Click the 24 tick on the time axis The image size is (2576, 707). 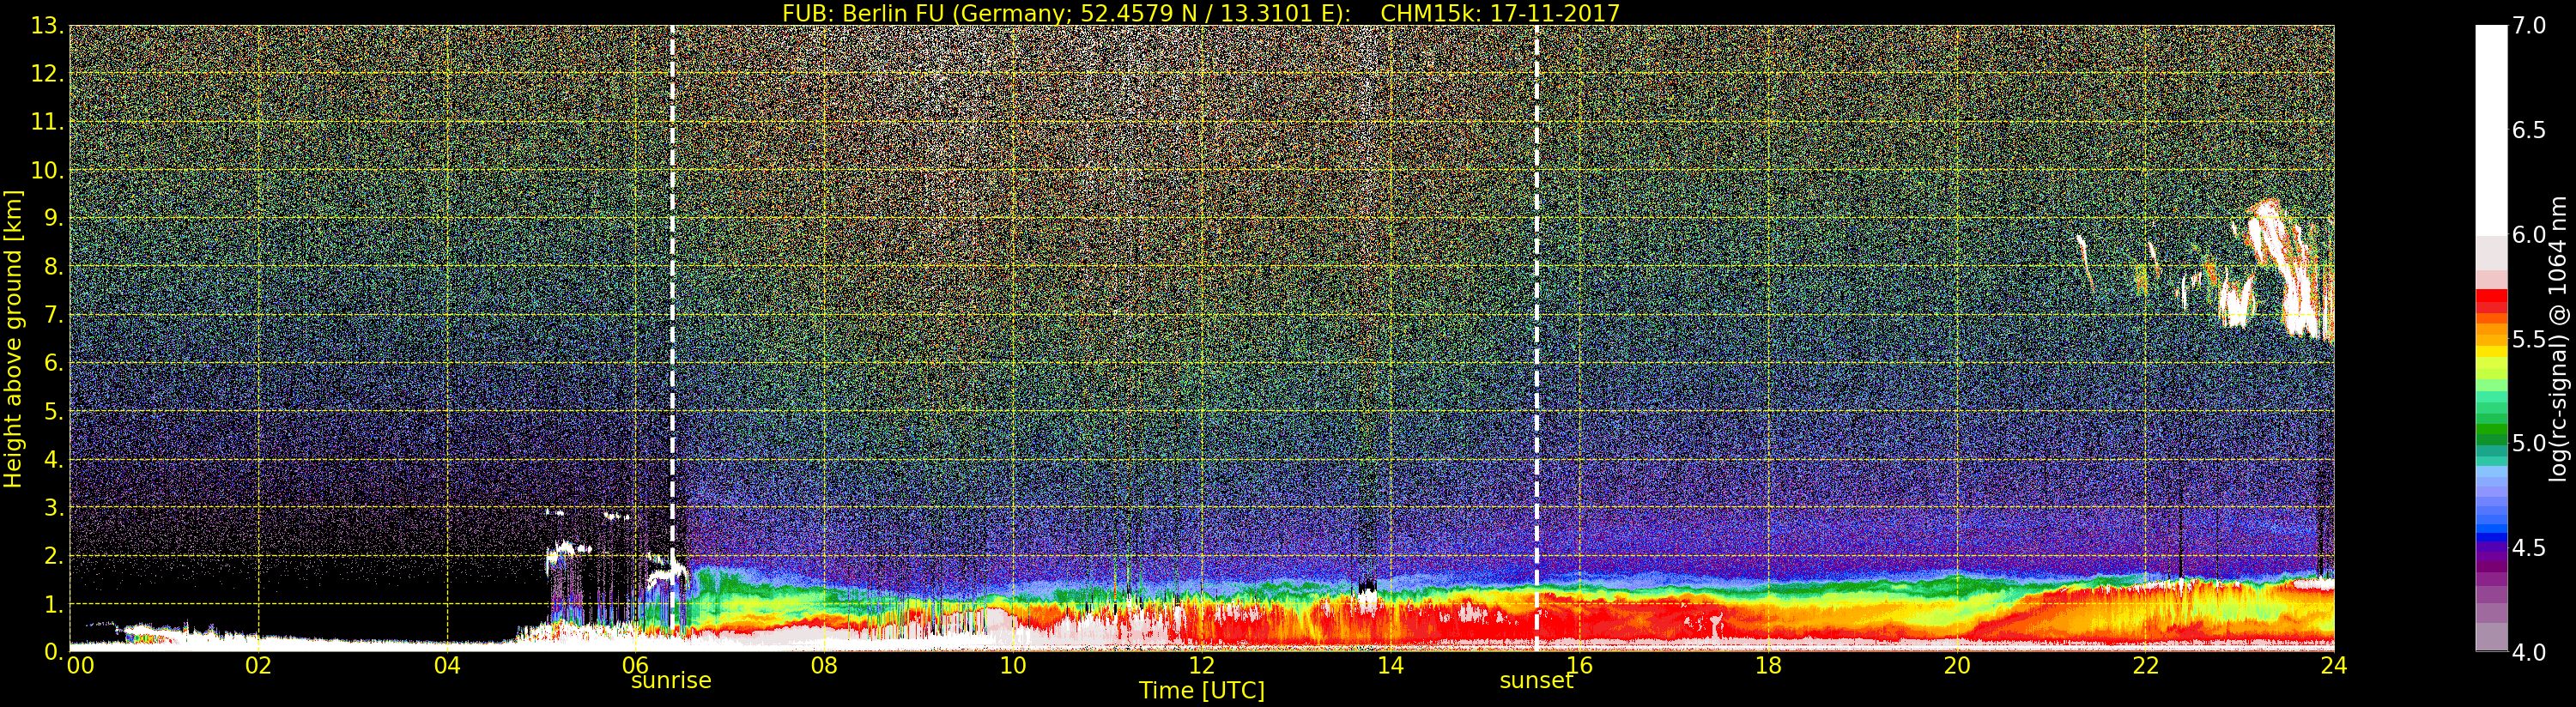tap(2333, 666)
